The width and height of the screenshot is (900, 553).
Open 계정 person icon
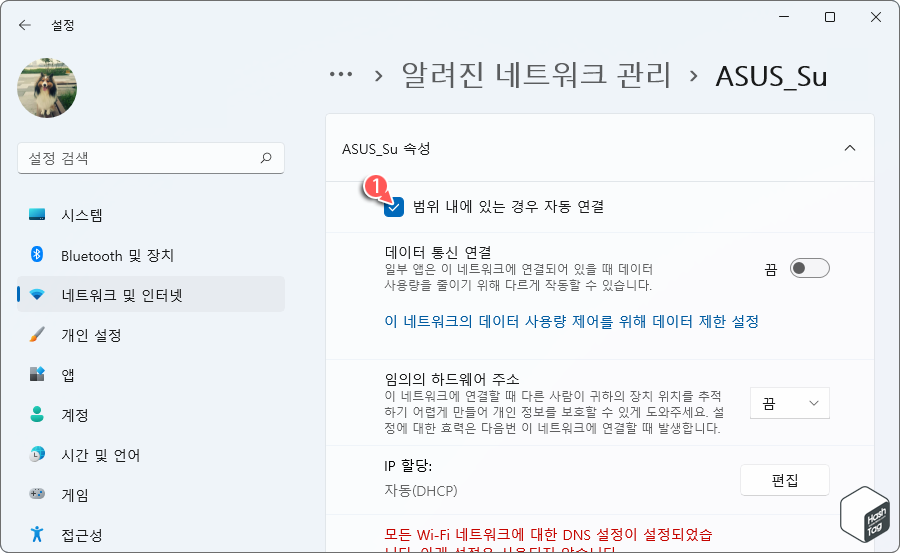click(x=37, y=414)
